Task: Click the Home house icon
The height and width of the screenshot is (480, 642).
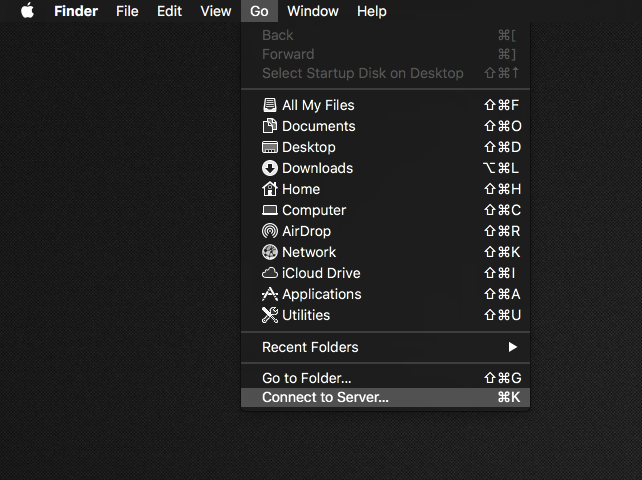Action: 269,189
